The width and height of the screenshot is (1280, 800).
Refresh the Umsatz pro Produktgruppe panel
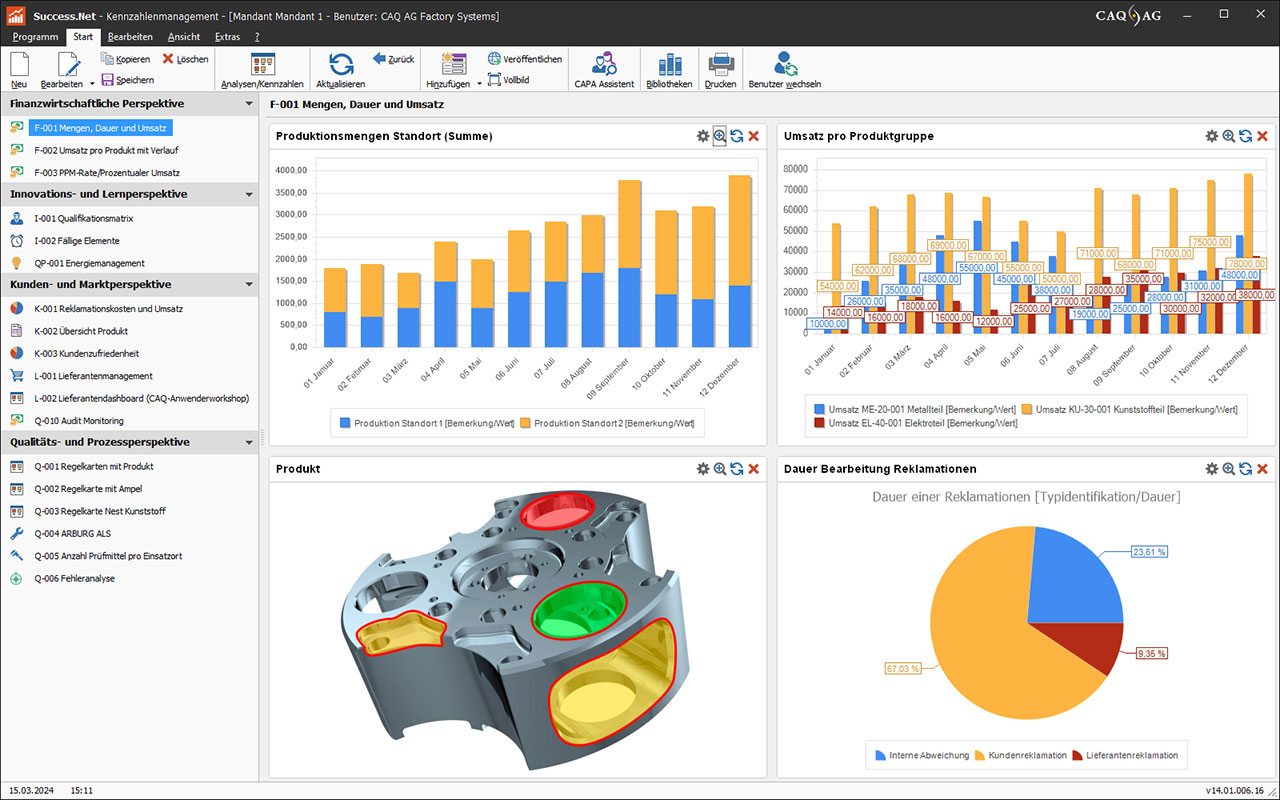(1246, 136)
